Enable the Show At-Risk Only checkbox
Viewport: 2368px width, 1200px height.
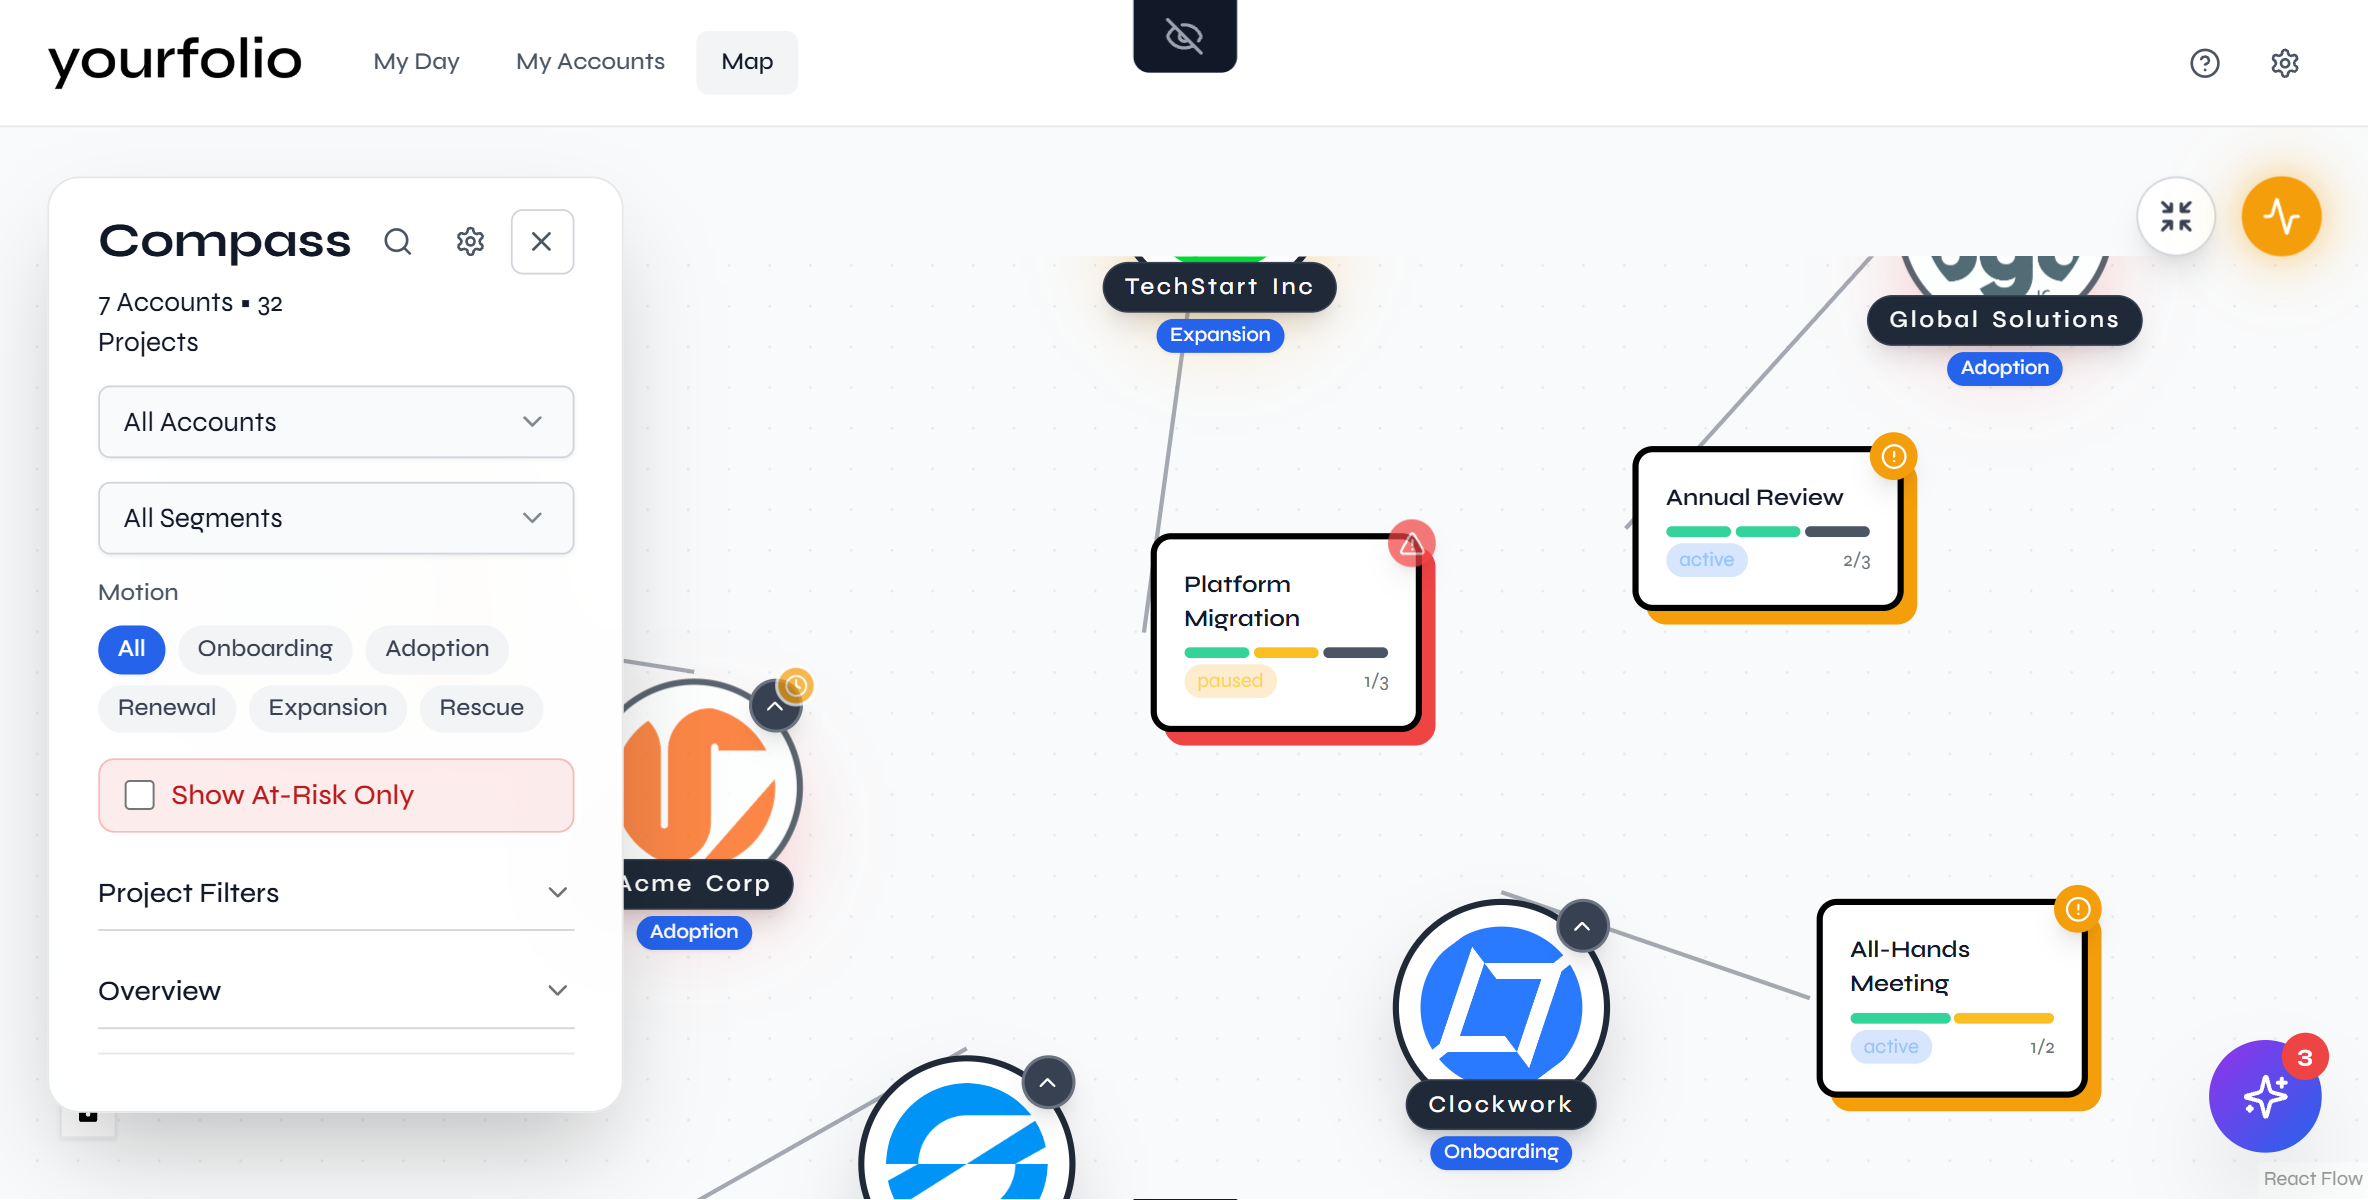tap(140, 795)
